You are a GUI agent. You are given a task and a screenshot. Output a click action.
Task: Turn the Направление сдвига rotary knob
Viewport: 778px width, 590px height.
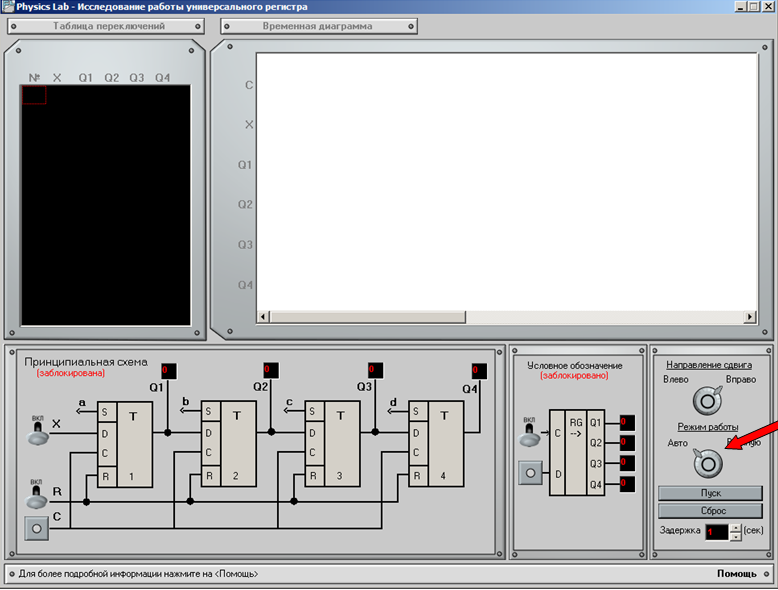click(x=707, y=401)
